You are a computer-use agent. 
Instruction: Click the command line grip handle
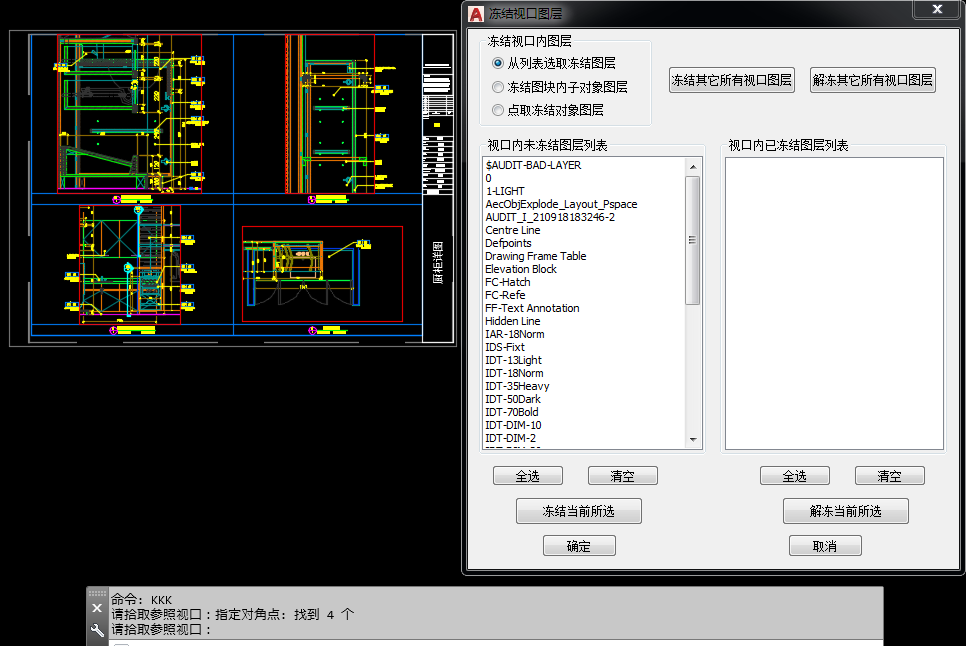97,593
